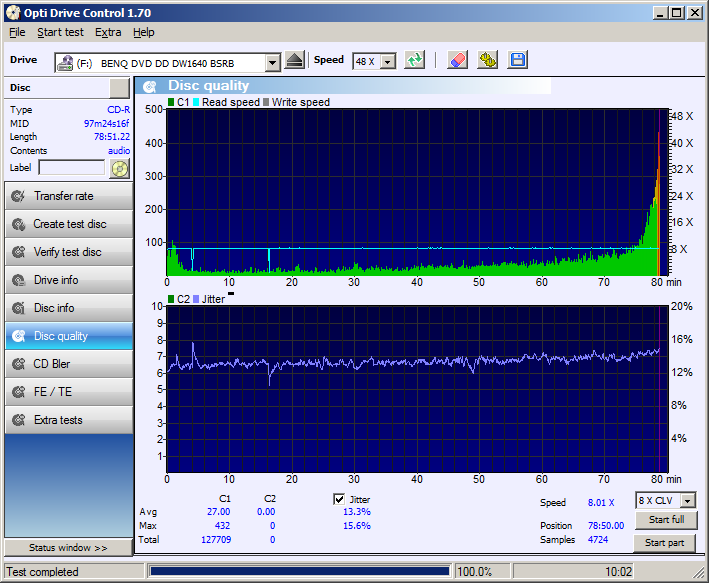This screenshot has width=709, height=583.
Task: Show the Drive info page
Action: (69, 280)
